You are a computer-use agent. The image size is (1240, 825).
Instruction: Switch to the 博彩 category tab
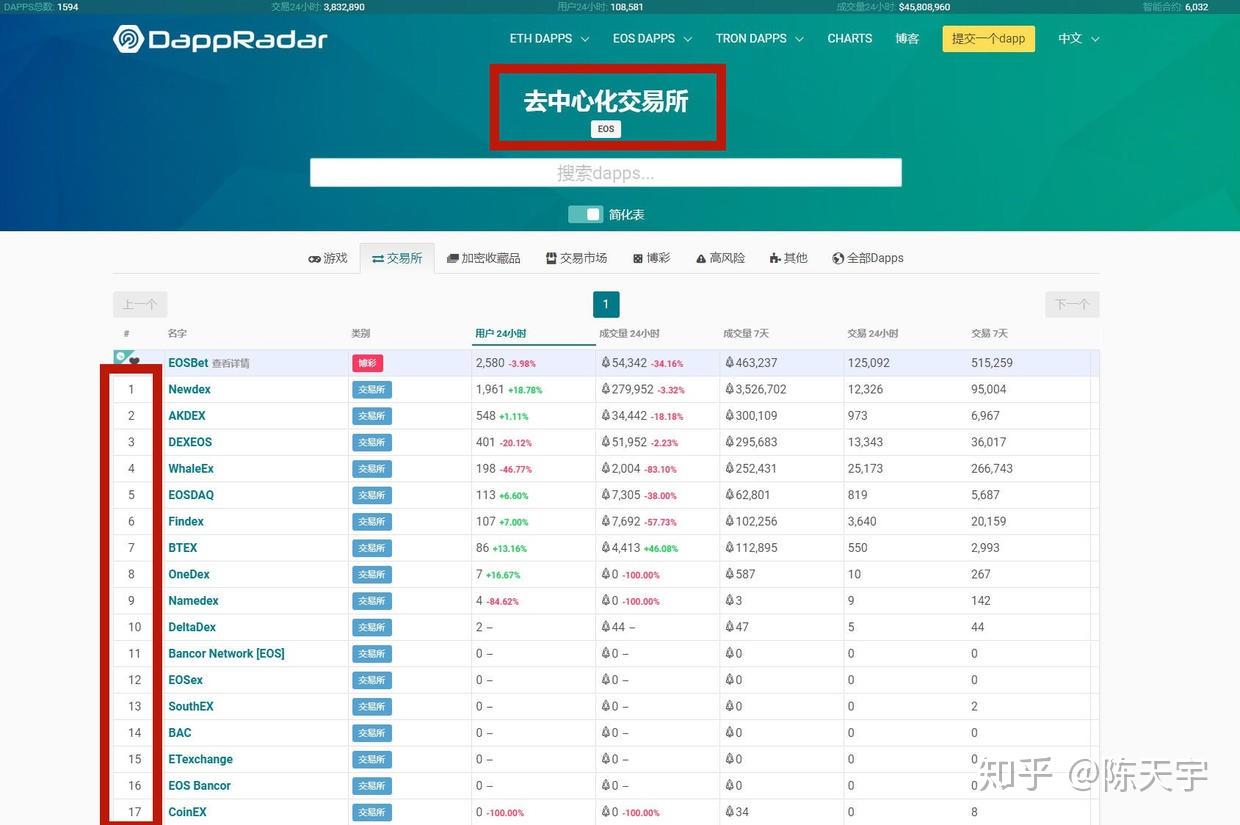click(x=652, y=258)
